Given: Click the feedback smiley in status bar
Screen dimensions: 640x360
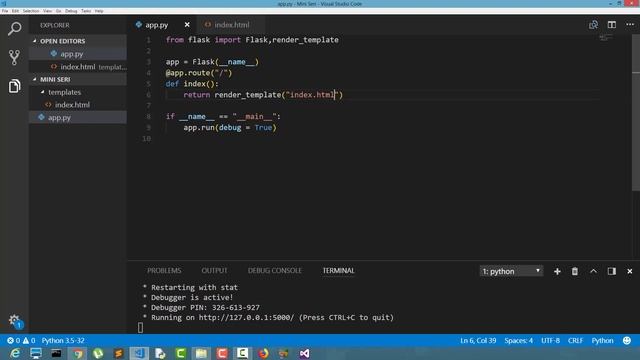Looking at the screenshot, I should (627, 340).
